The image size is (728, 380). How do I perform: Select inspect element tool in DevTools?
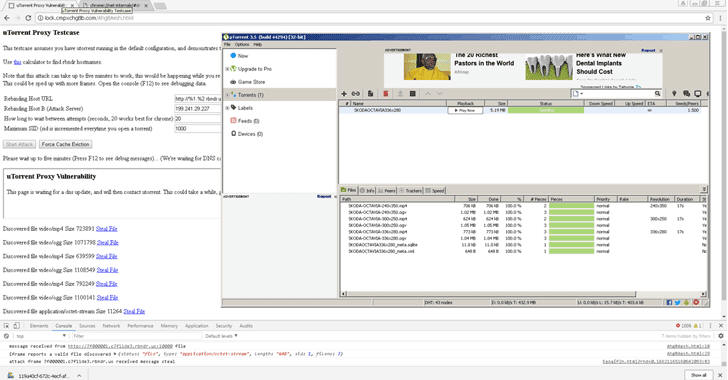pos(6,326)
